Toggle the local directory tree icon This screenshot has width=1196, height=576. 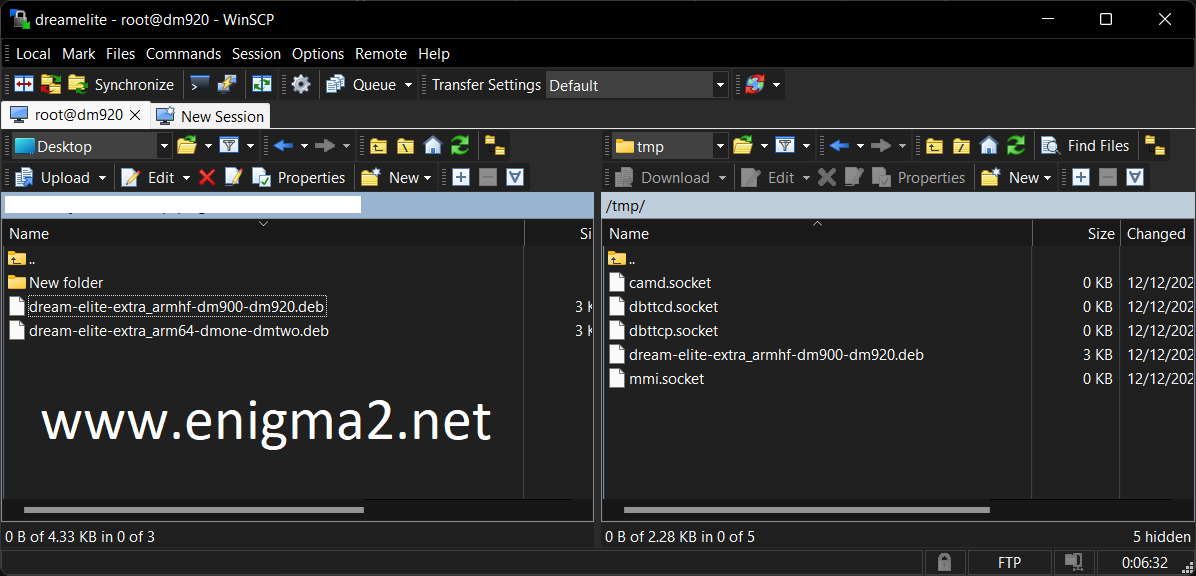pyautogui.click(x=496, y=146)
